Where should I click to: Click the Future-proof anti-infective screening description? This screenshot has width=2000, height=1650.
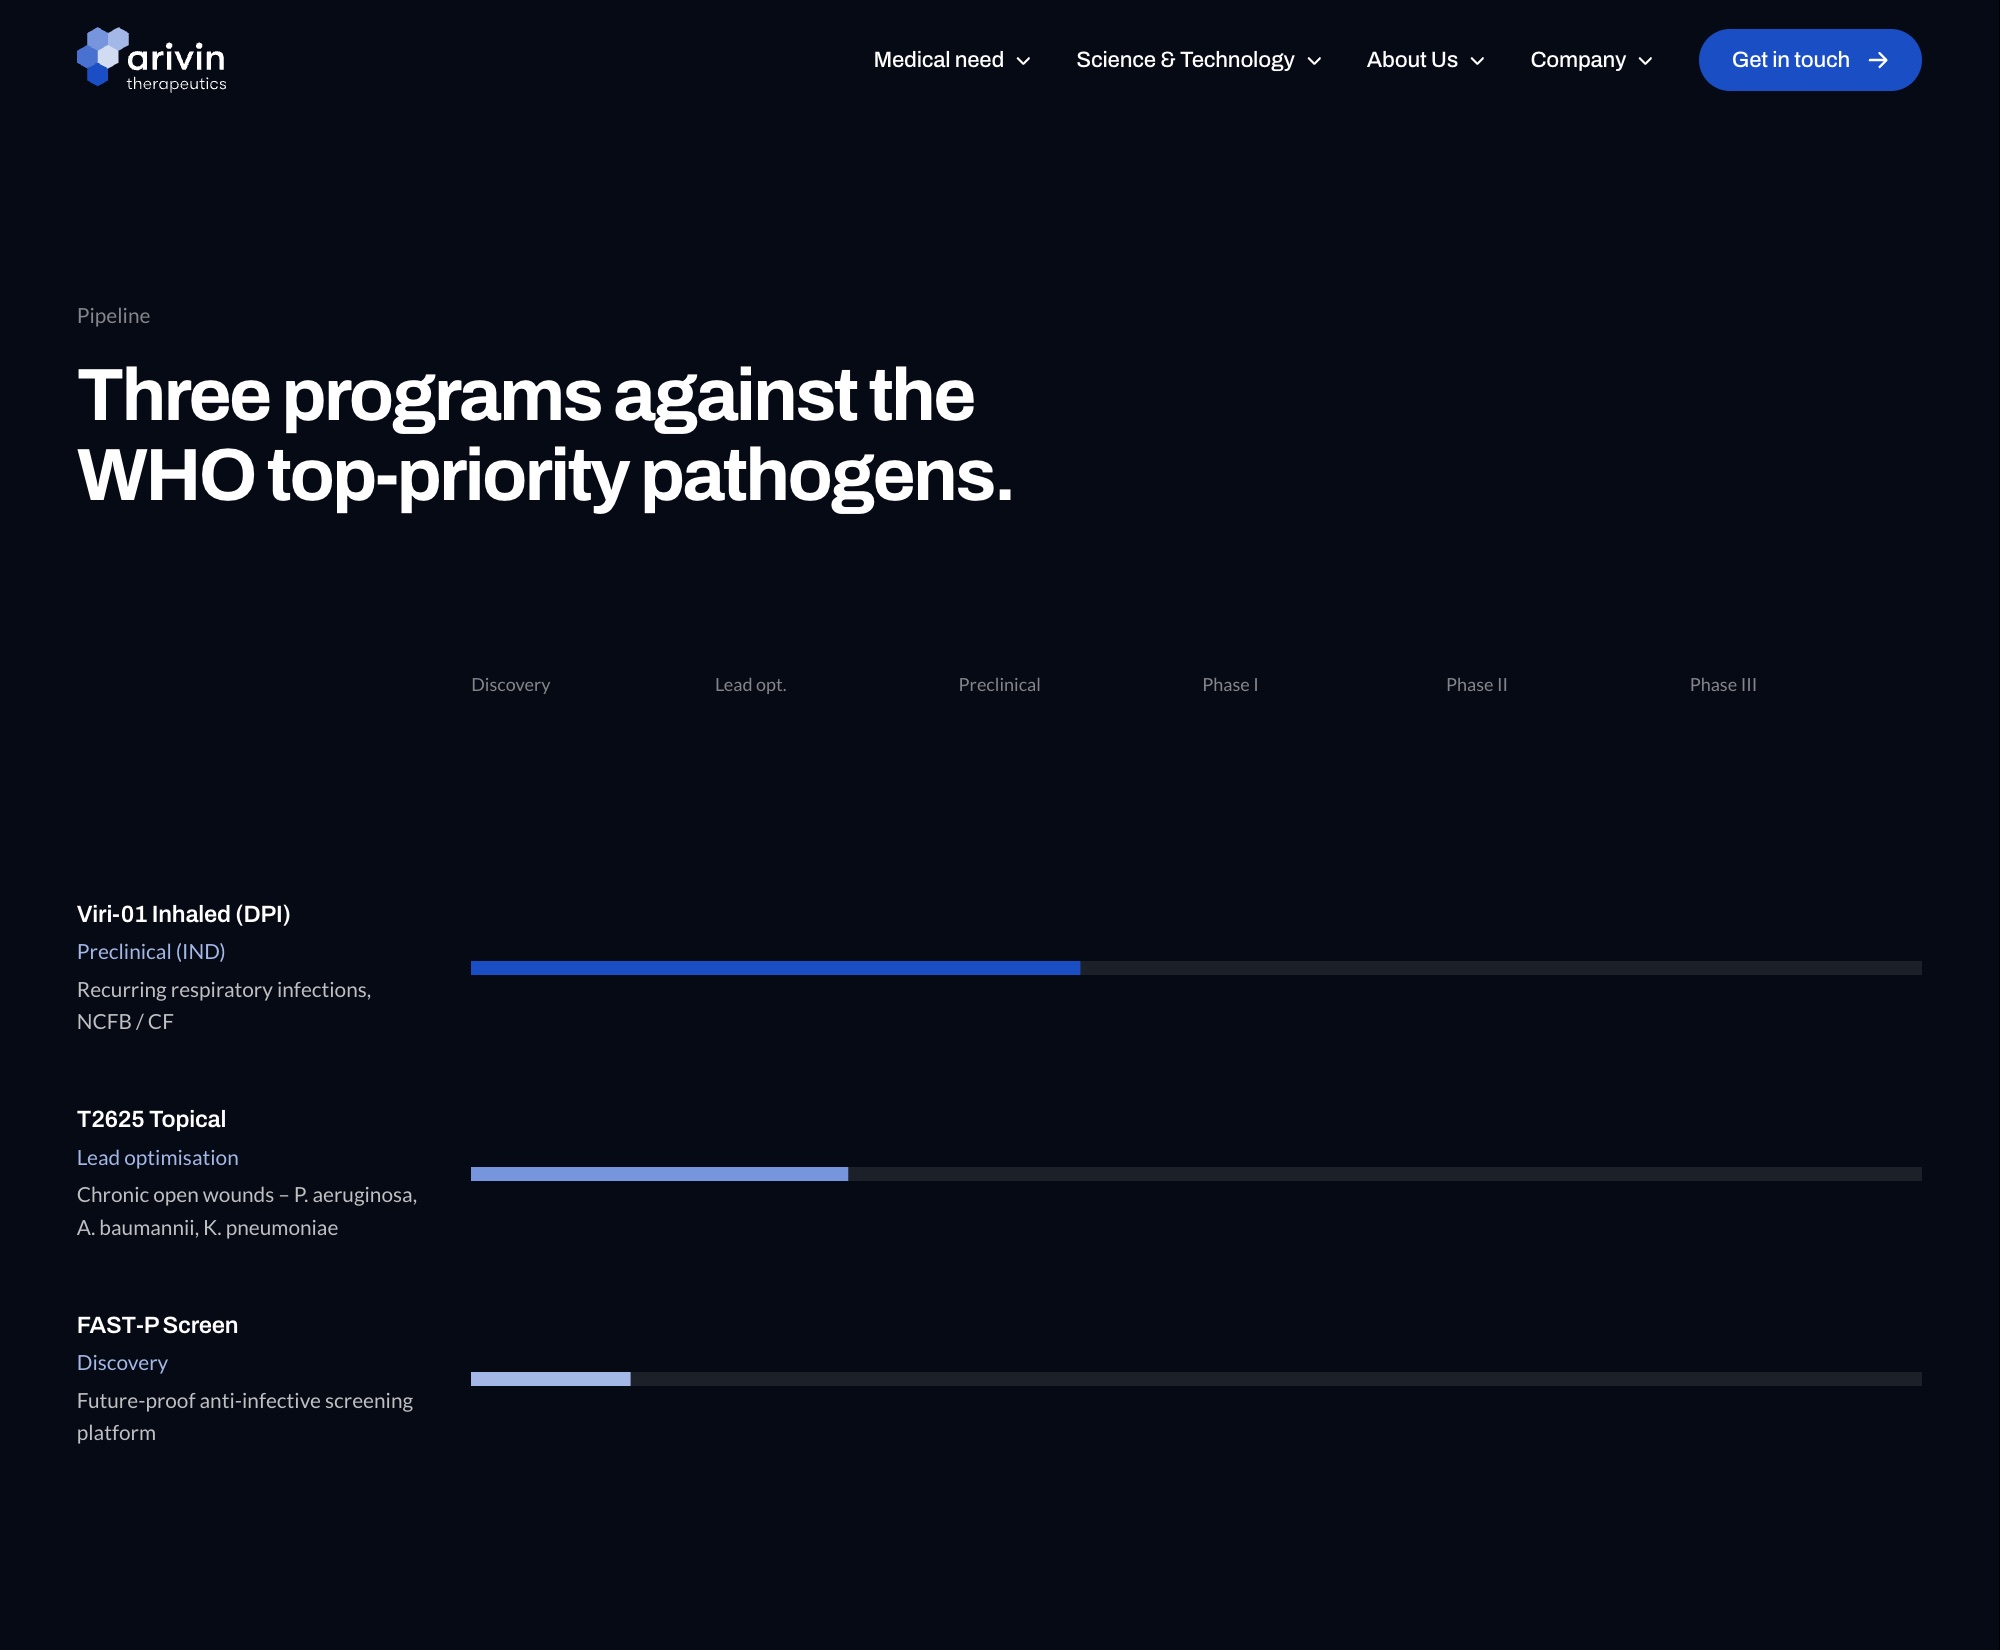tap(245, 1417)
